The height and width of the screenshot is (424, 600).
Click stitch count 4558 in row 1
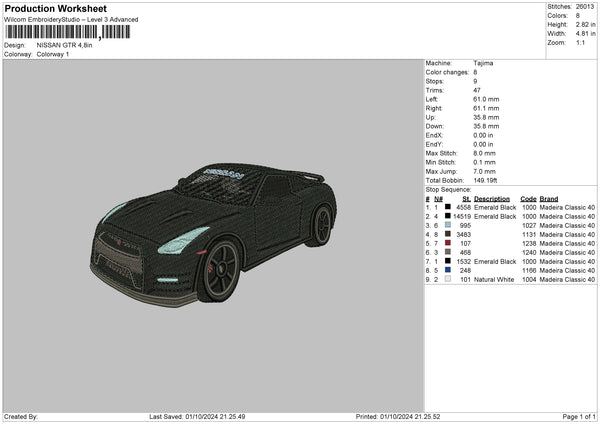(x=464, y=207)
